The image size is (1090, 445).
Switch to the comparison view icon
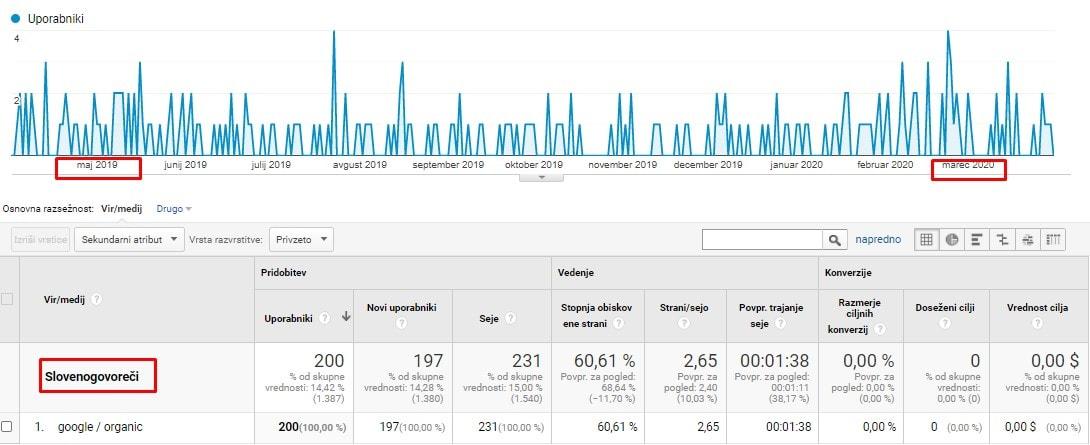(x=1002, y=239)
